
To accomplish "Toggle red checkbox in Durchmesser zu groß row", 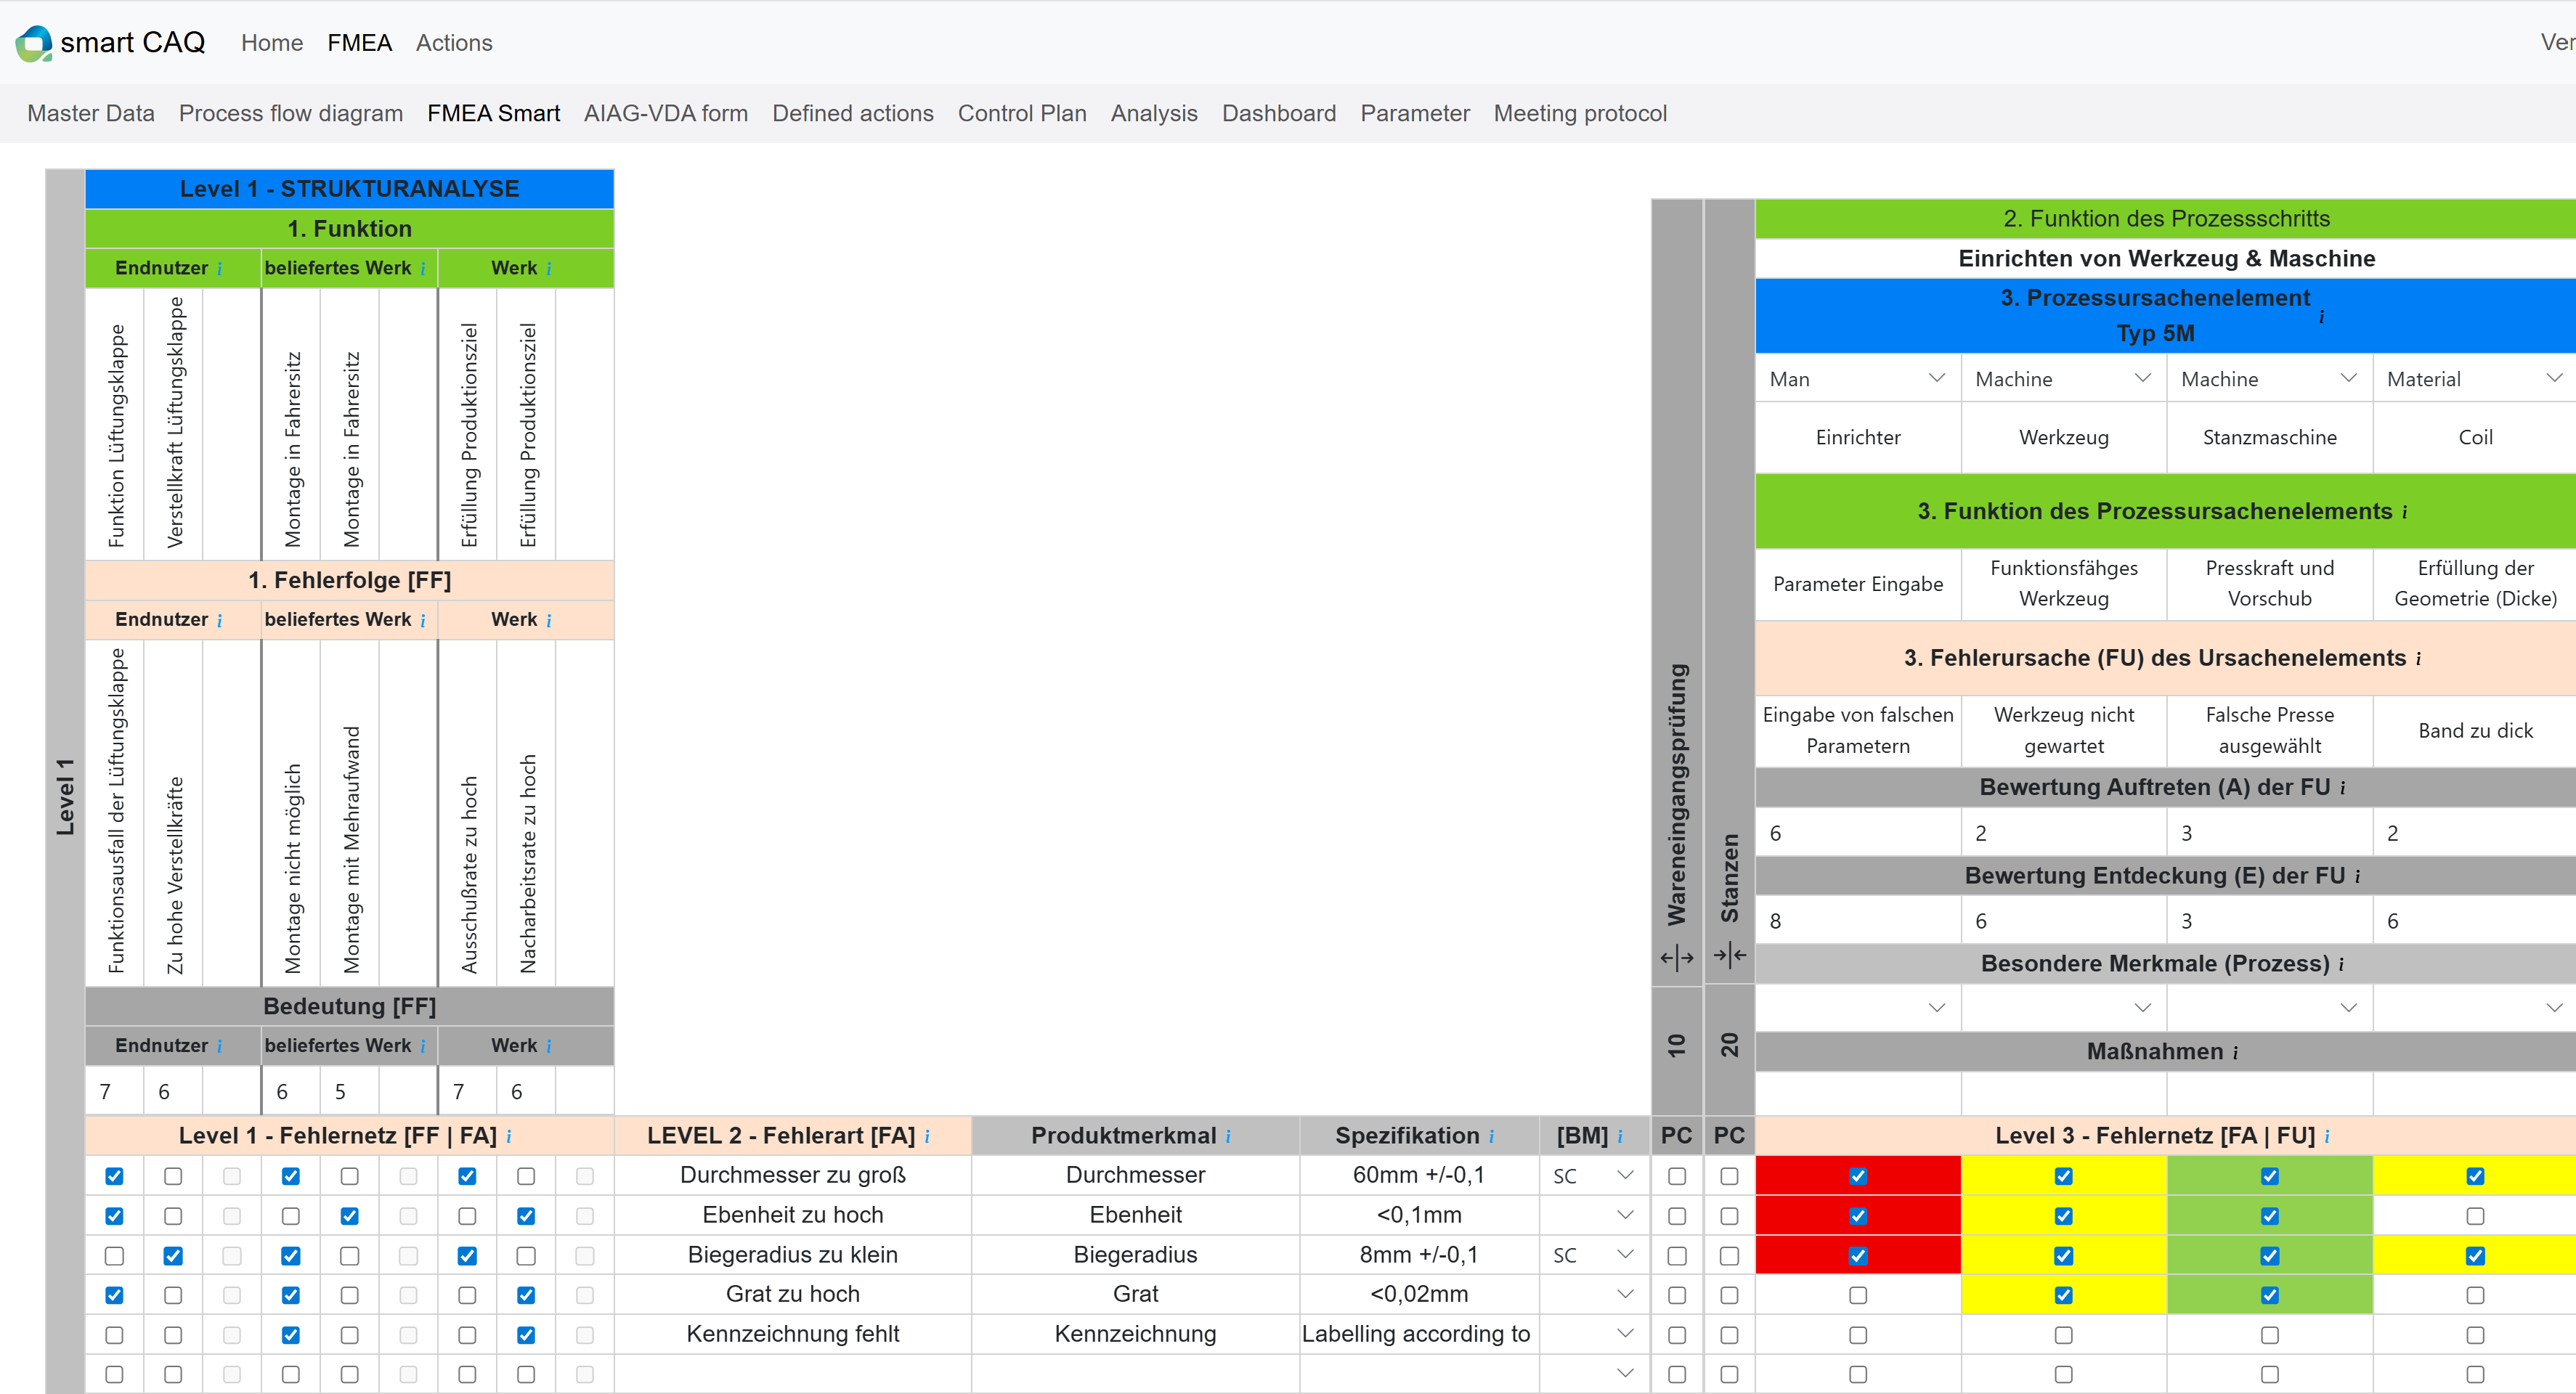I will coord(1857,1176).
